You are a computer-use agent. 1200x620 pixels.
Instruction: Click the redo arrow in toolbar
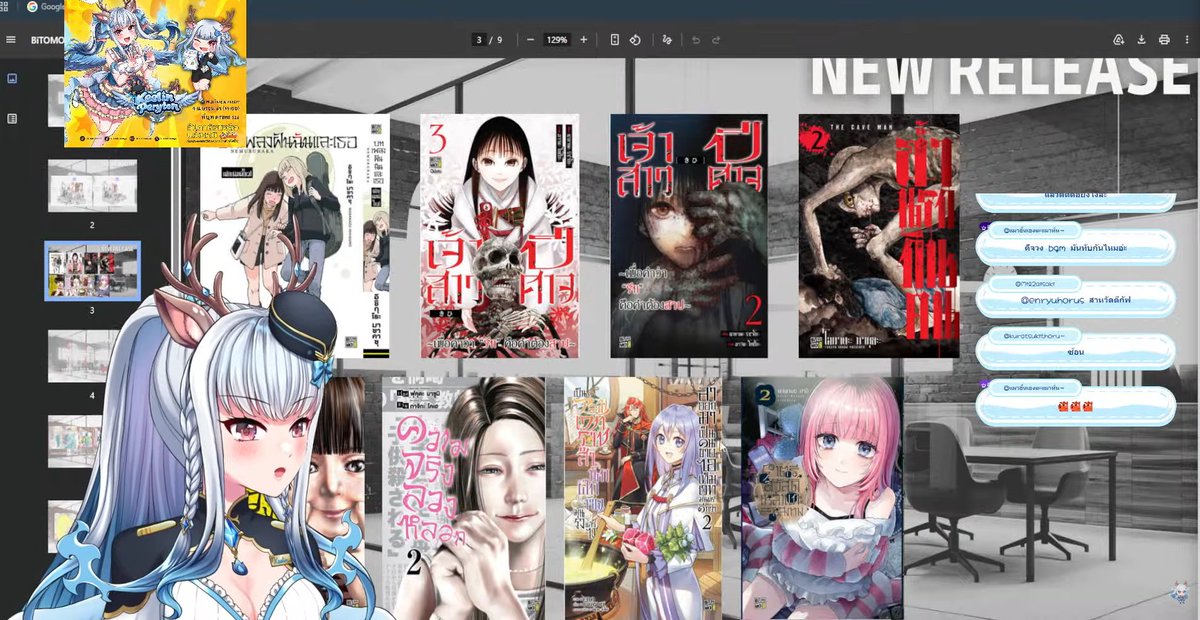[716, 40]
